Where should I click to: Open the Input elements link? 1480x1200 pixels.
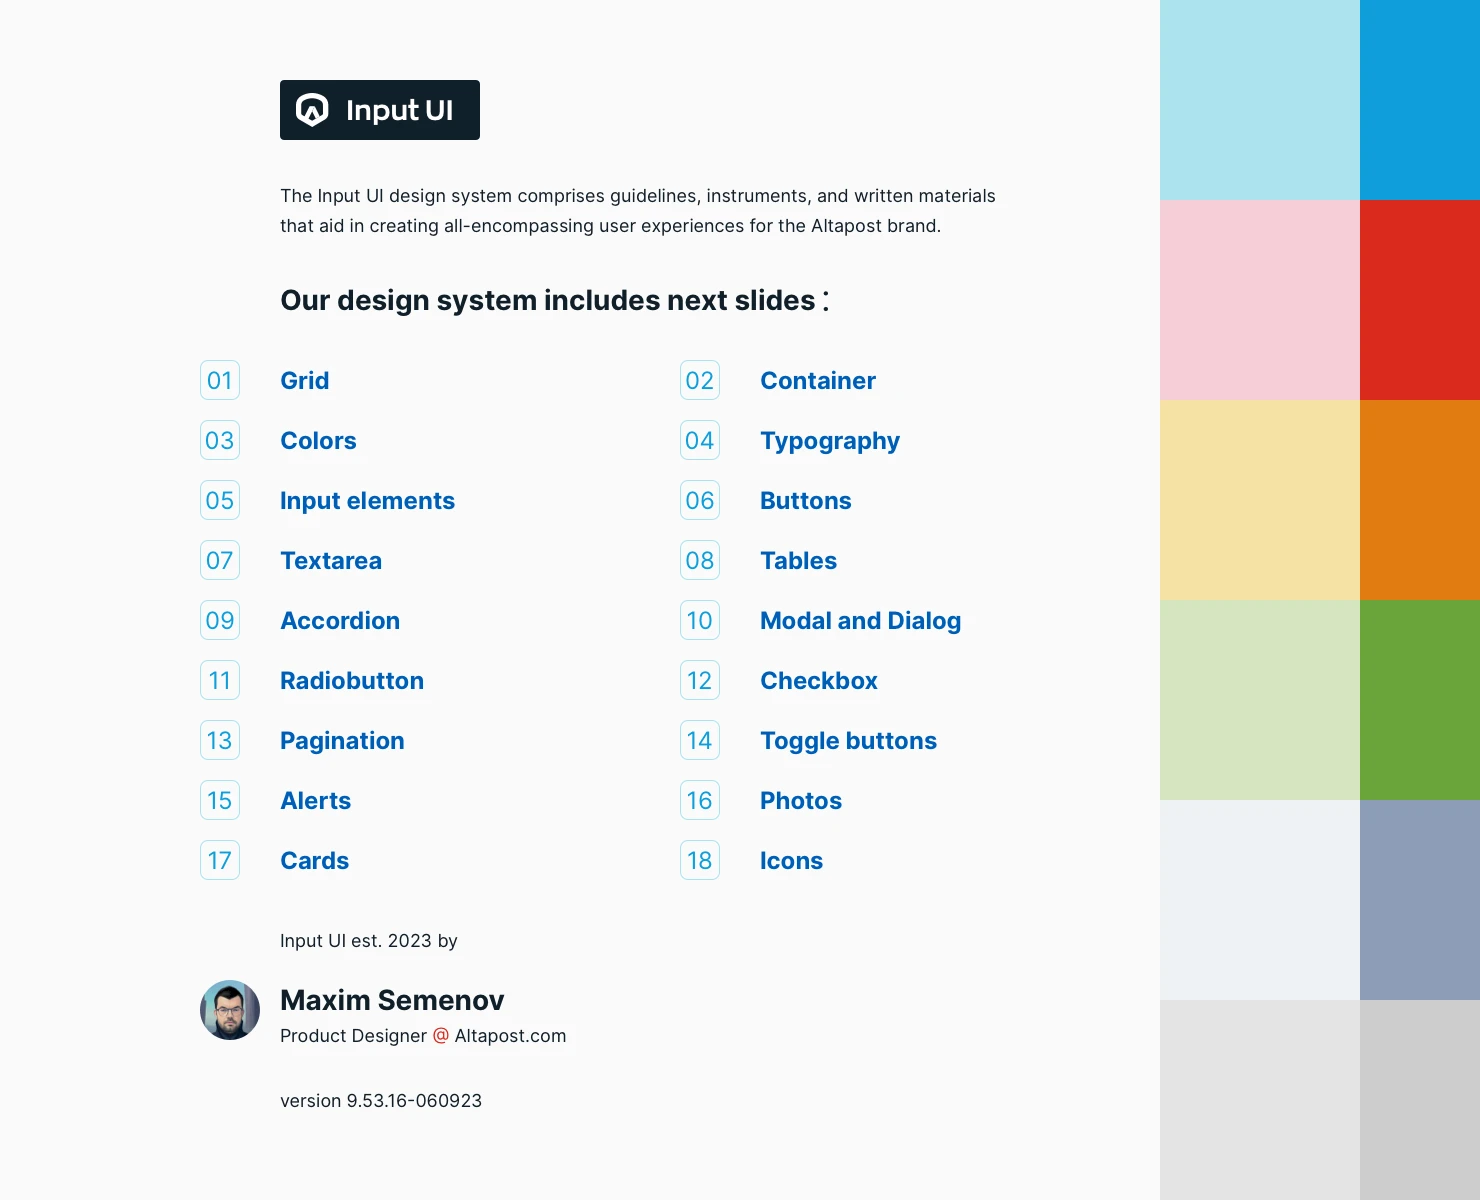[367, 501]
